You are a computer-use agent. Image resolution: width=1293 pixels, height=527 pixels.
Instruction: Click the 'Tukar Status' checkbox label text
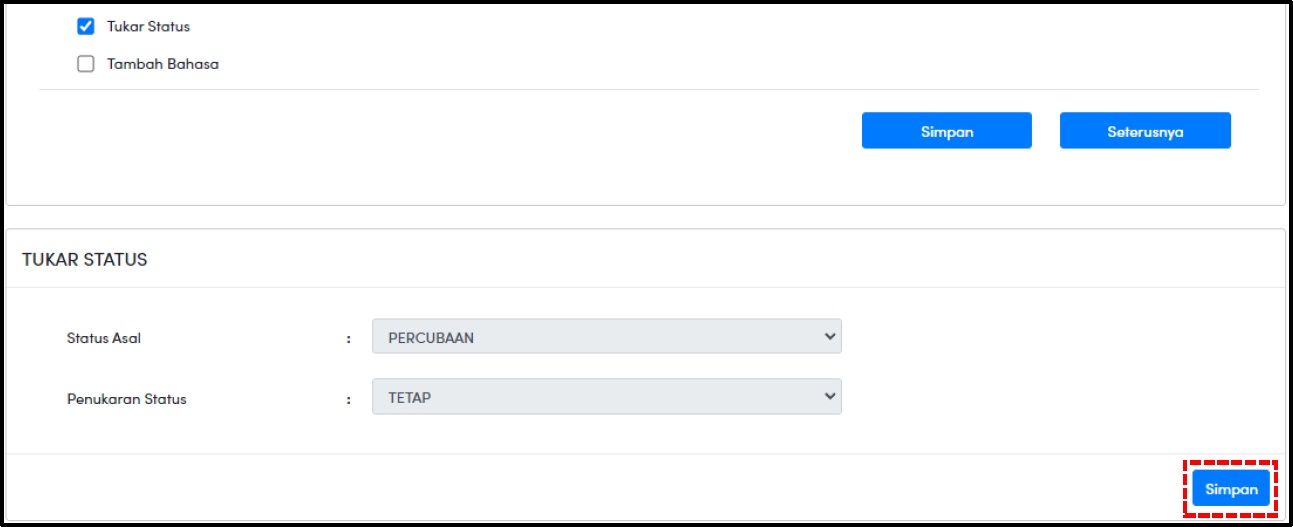[148, 26]
